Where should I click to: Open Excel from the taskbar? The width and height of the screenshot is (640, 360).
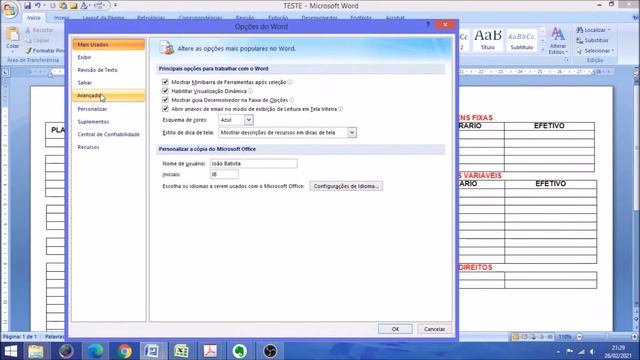[181, 351]
